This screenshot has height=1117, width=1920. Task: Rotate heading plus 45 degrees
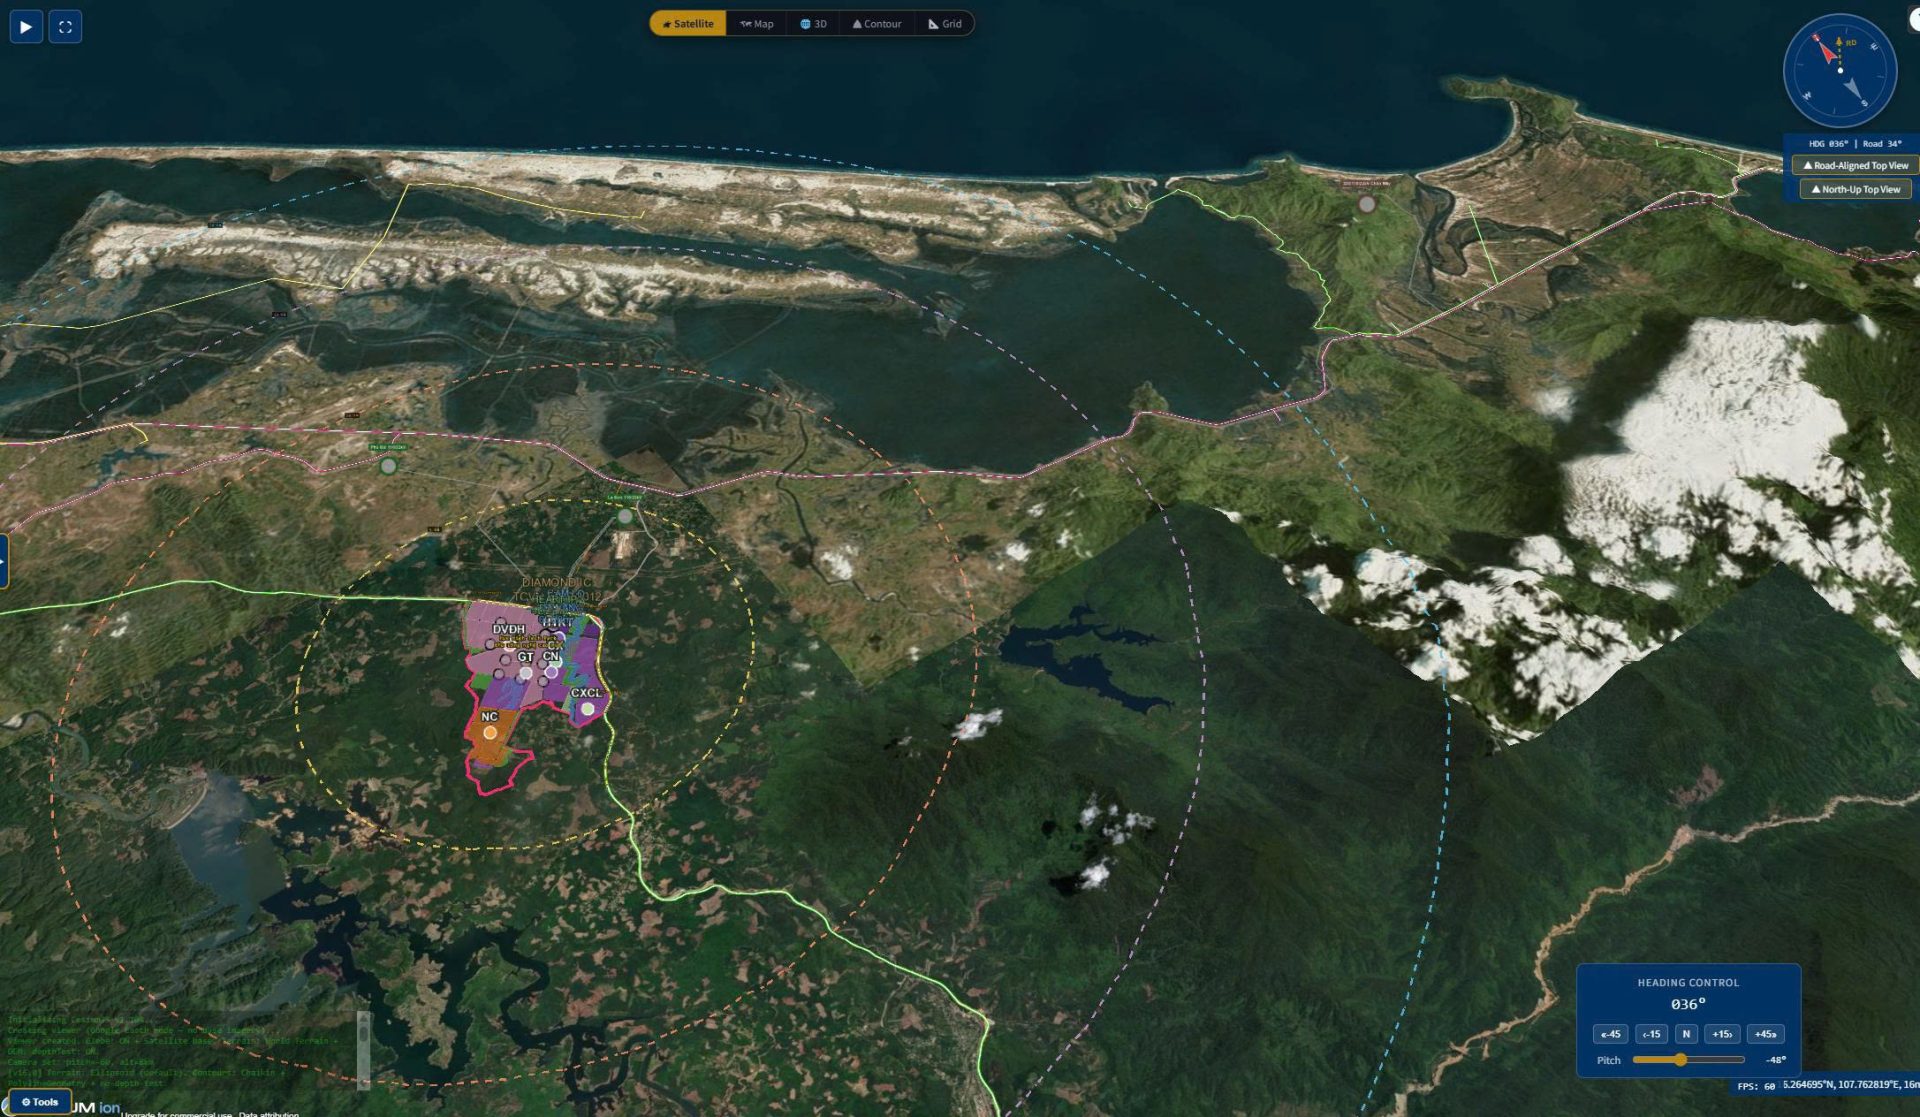click(1765, 1034)
